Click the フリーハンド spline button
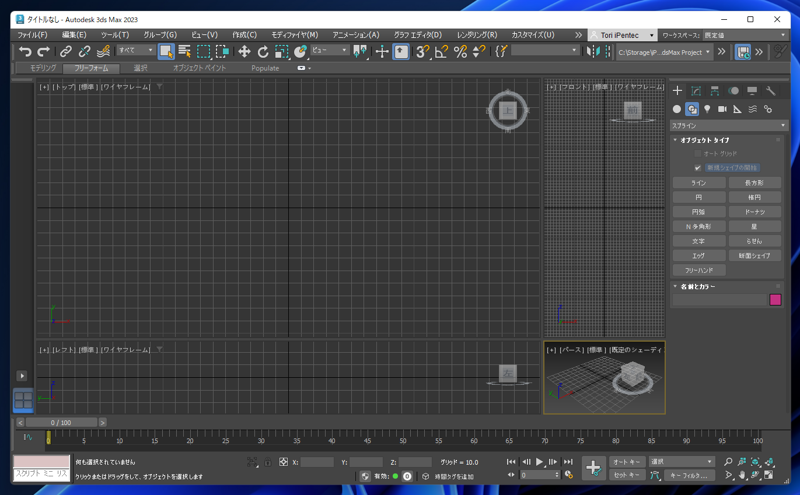This screenshot has width=800, height=495. tap(698, 270)
